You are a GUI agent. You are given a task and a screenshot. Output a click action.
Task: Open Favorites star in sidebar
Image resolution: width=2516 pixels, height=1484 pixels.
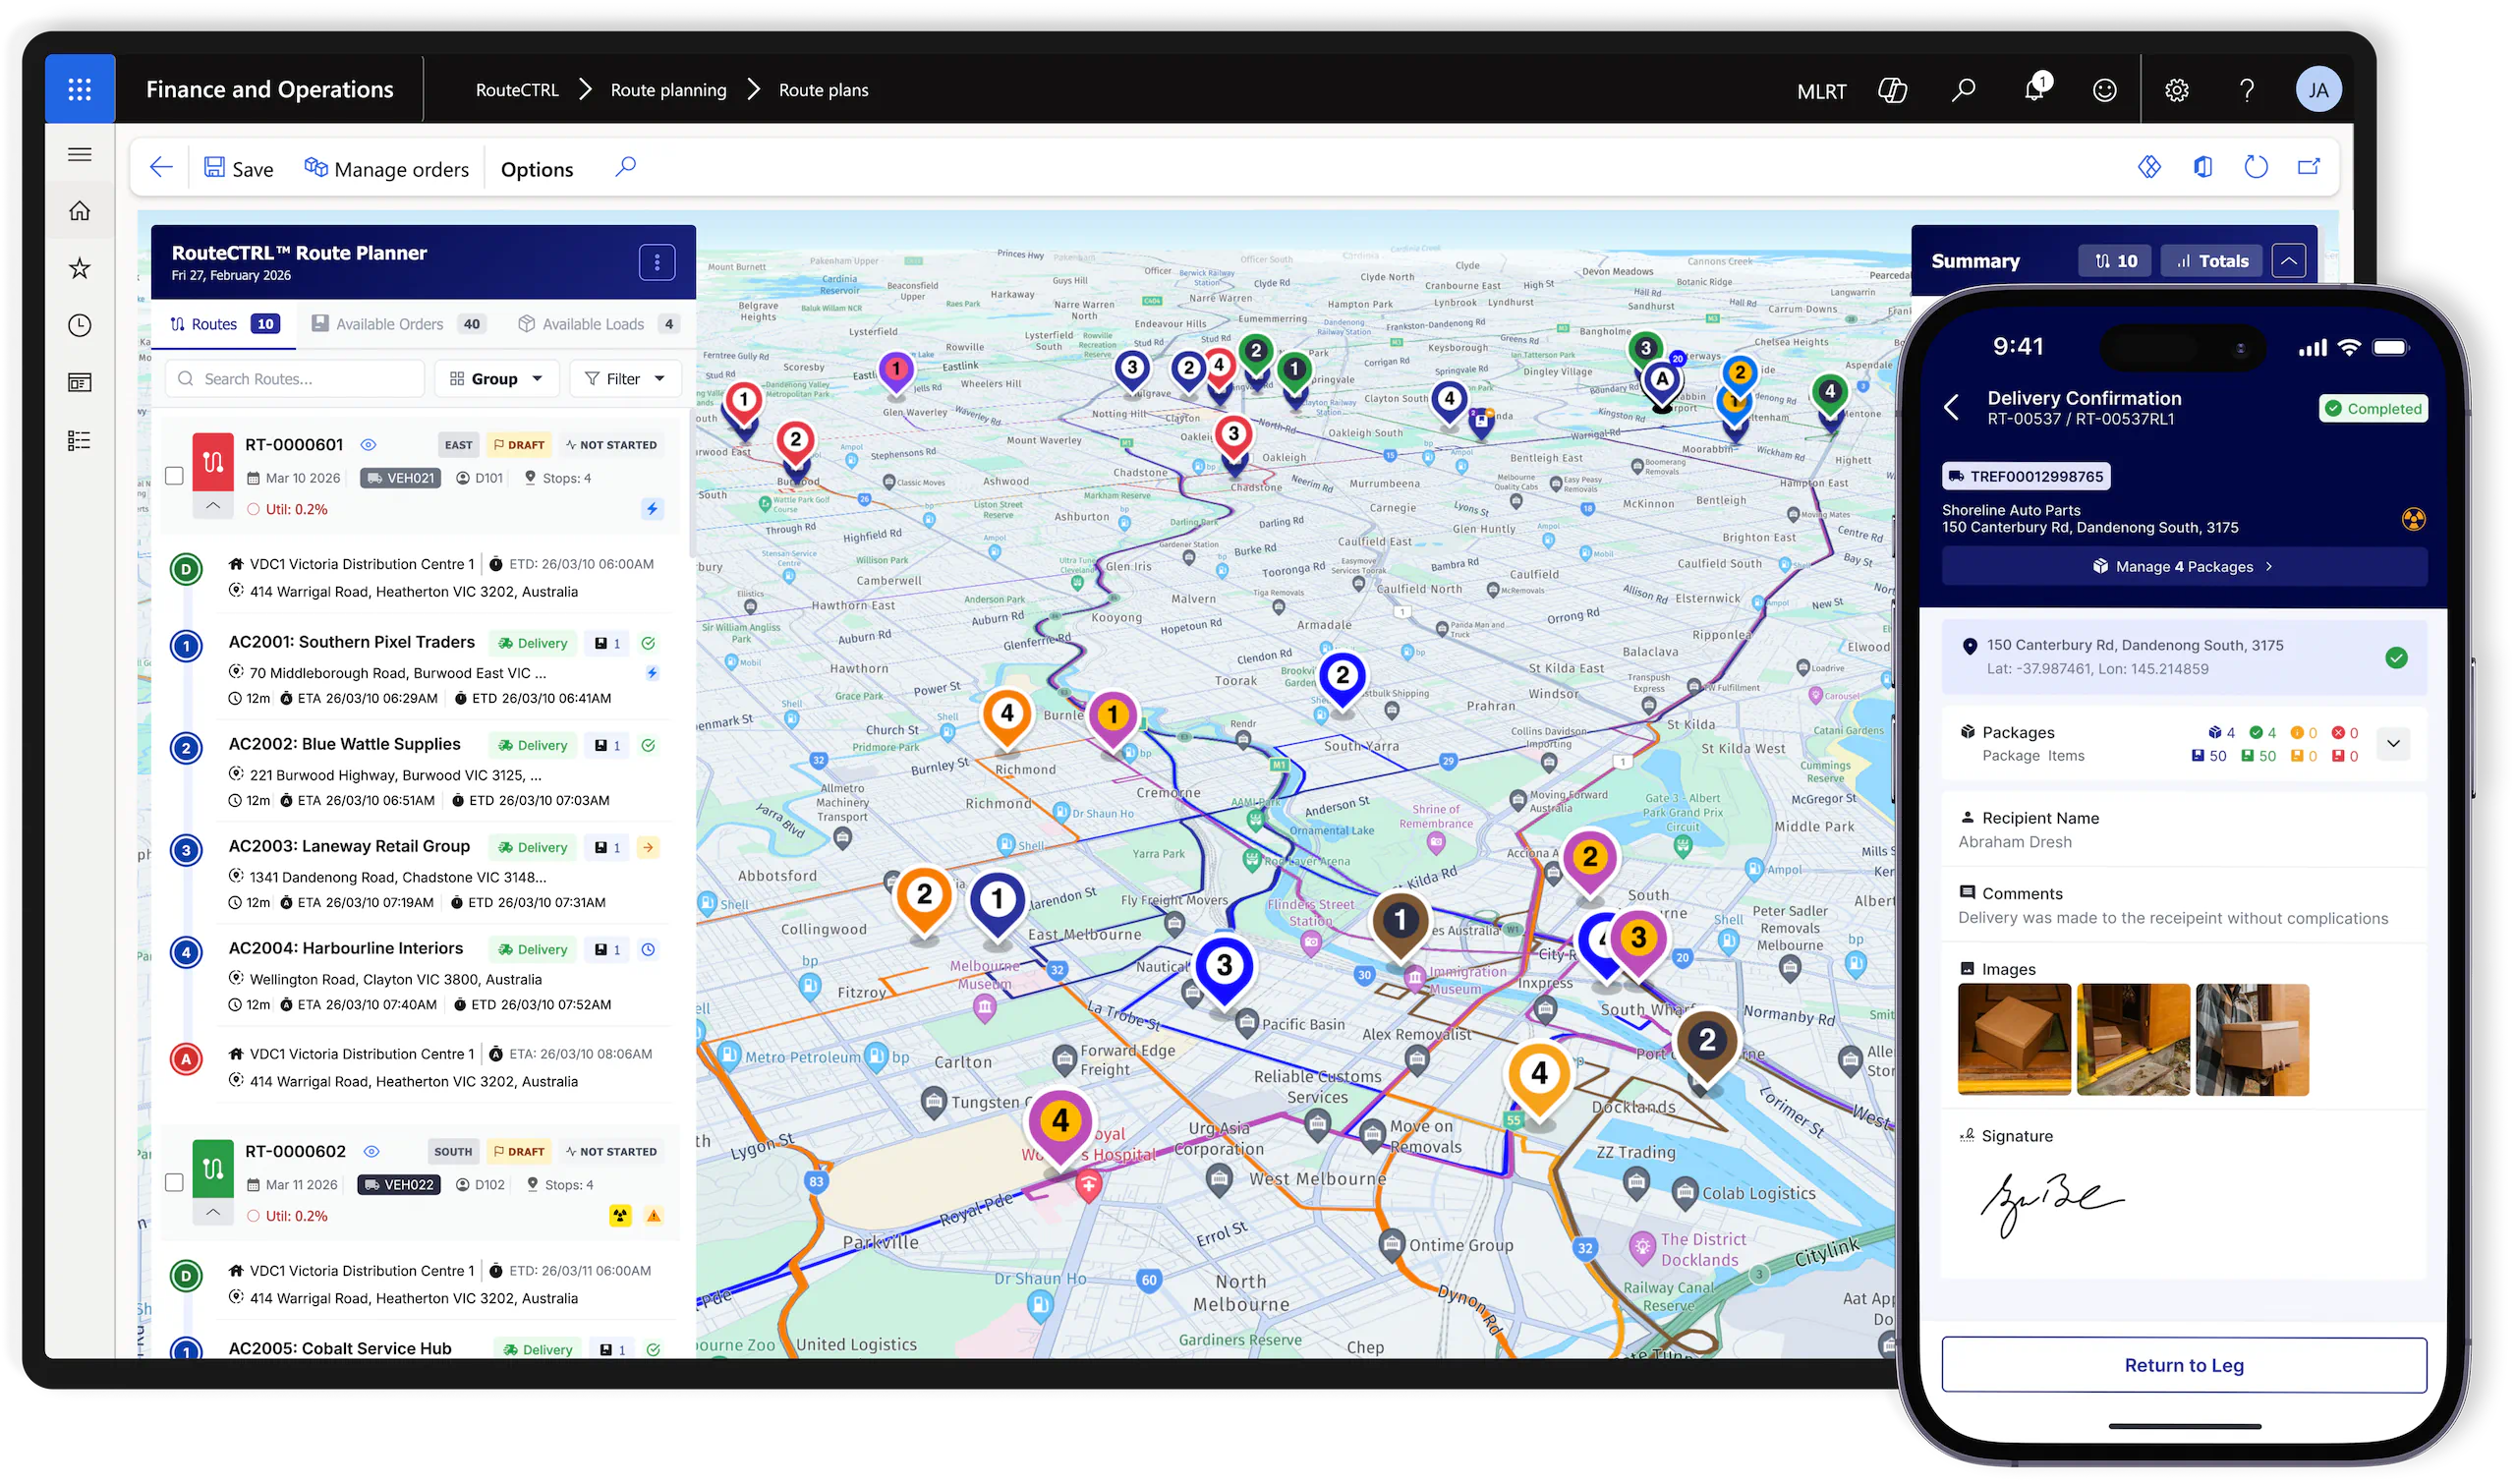pos(80,268)
